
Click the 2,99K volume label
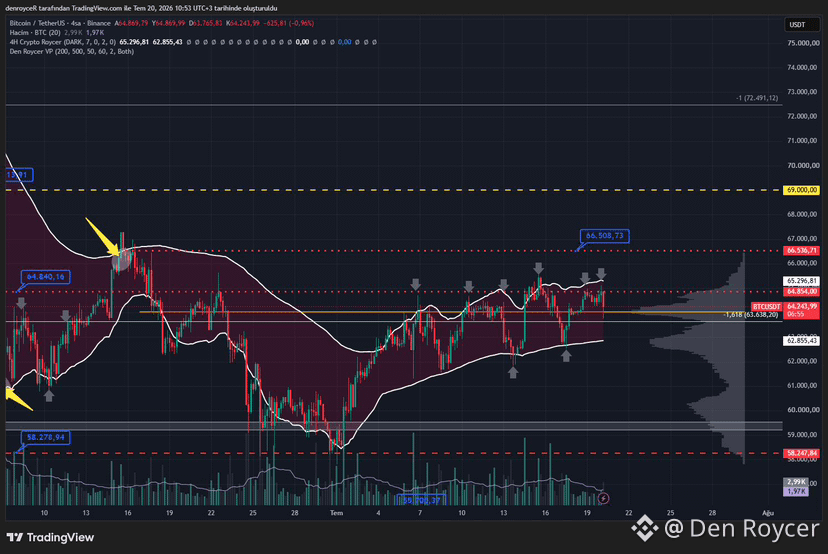tap(796, 482)
